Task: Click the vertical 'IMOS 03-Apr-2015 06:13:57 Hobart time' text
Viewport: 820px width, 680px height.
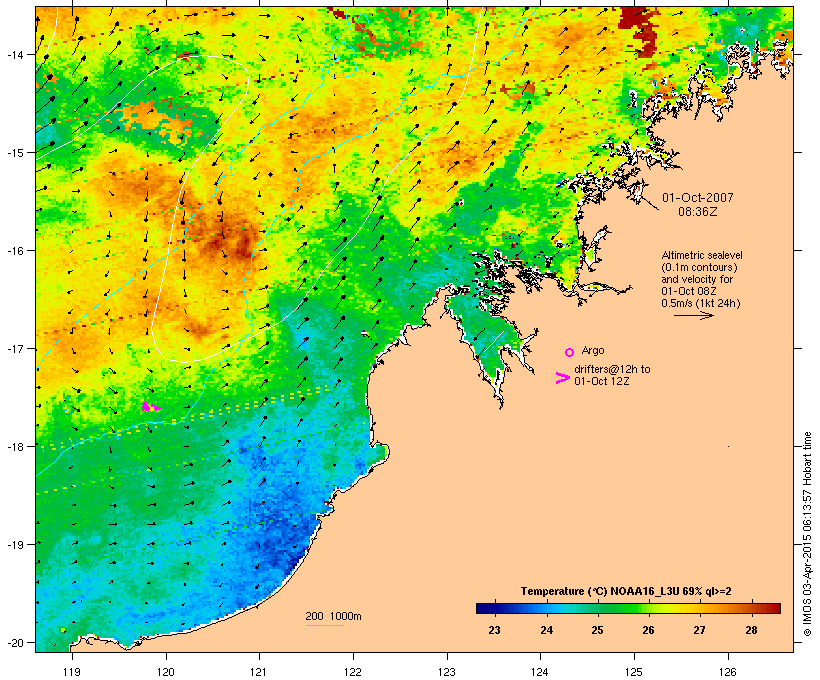Action: tap(807, 534)
